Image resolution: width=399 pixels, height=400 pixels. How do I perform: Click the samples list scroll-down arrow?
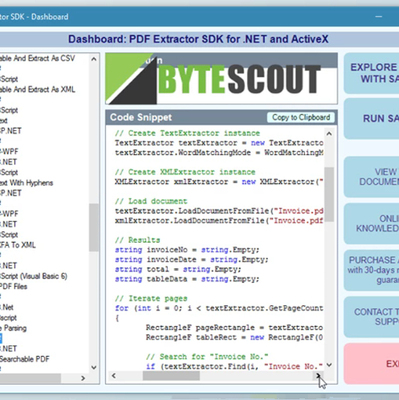coord(94,368)
